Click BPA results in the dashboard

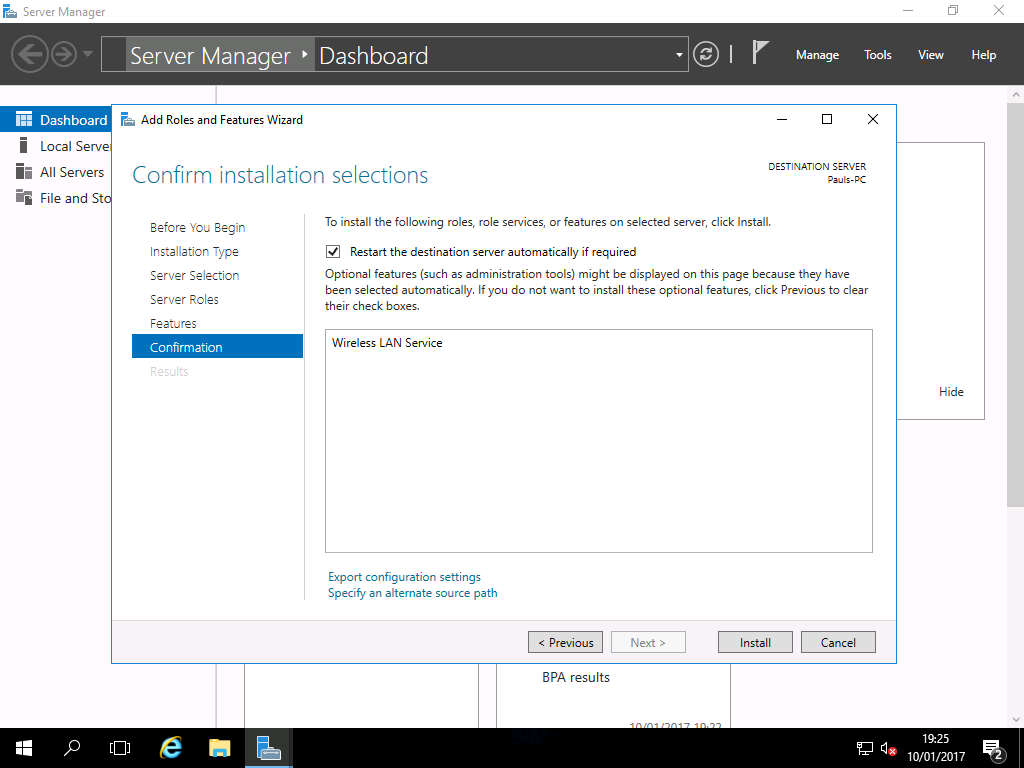coord(576,677)
